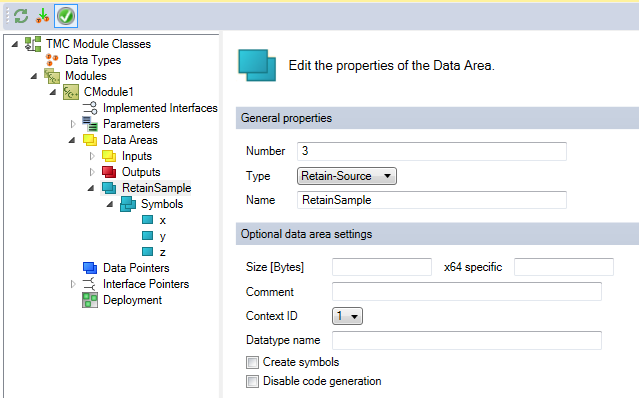Click the x64 specific input field

click(564, 267)
